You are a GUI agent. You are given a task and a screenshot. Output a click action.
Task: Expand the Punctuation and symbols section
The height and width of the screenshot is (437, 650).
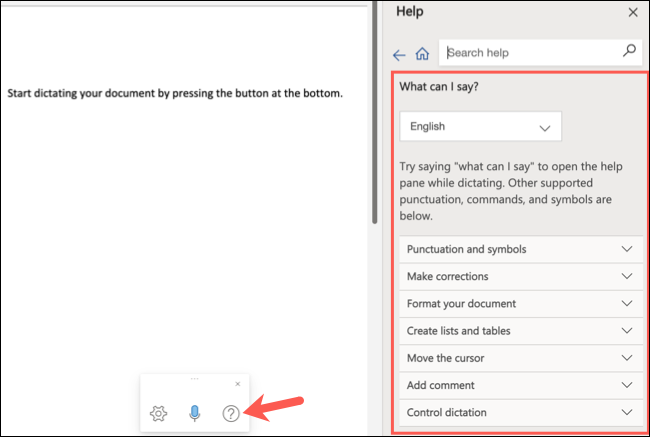[x=519, y=249]
